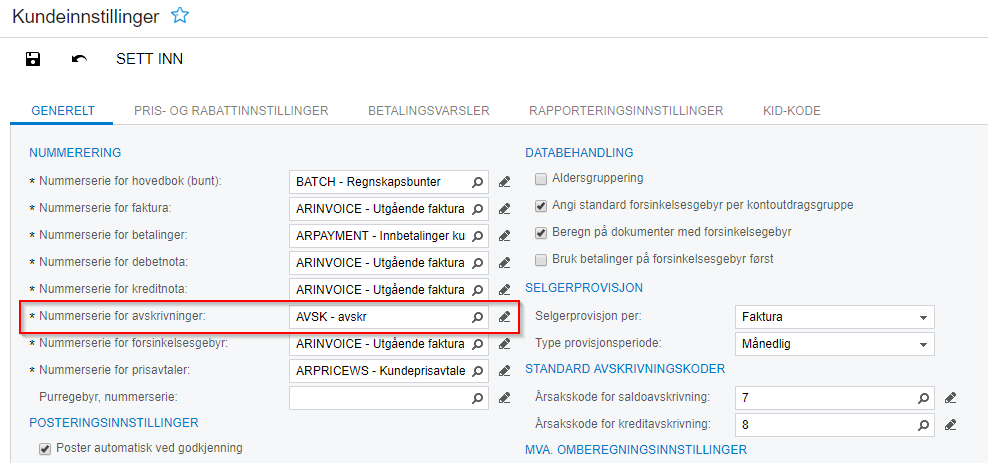This screenshot has height=463, width=988.
Task: Search lookup for avskrivninger nummerserie
Action: pyautogui.click(x=478, y=317)
